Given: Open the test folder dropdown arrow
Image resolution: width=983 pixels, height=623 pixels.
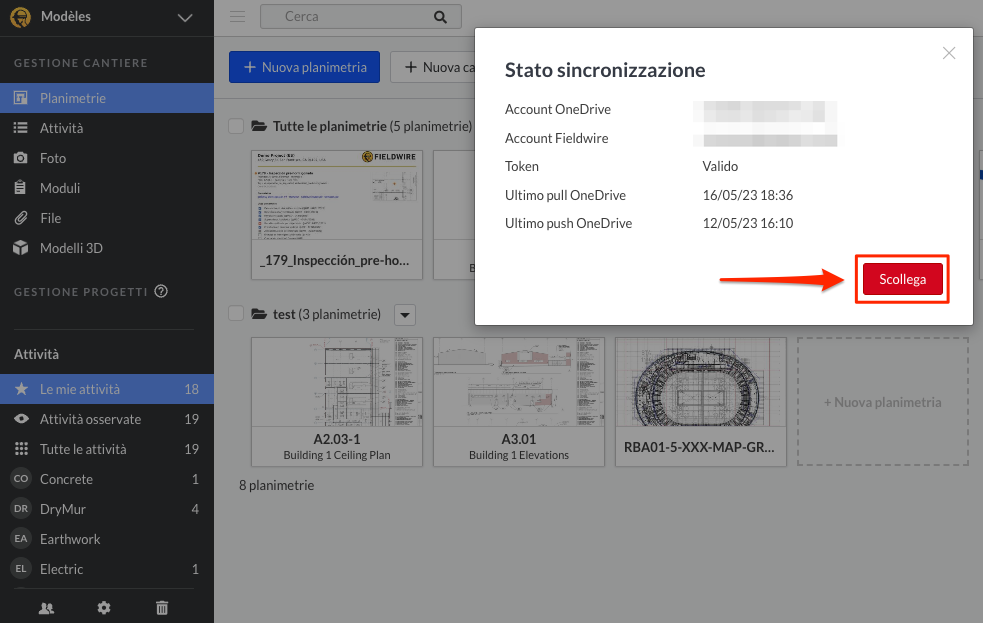Looking at the screenshot, I should 404,315.
